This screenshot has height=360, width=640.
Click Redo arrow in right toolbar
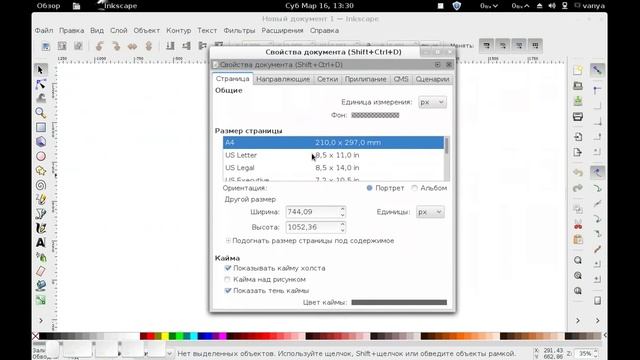click(x=578, y=188)
